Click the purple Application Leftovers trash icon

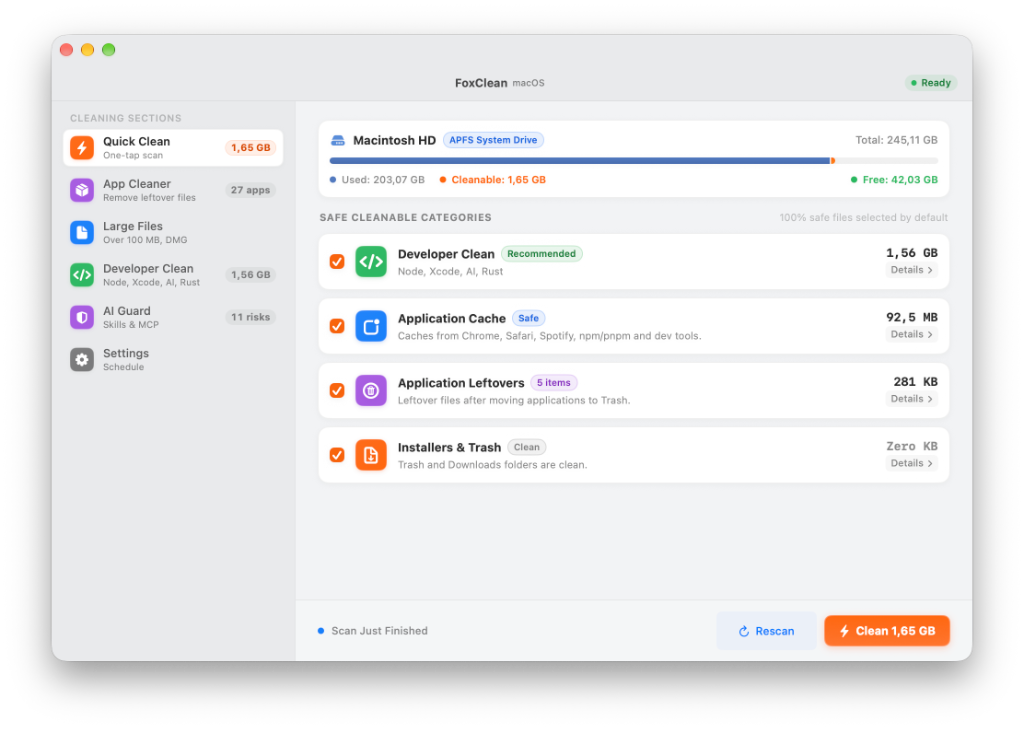tap(371, 391)
